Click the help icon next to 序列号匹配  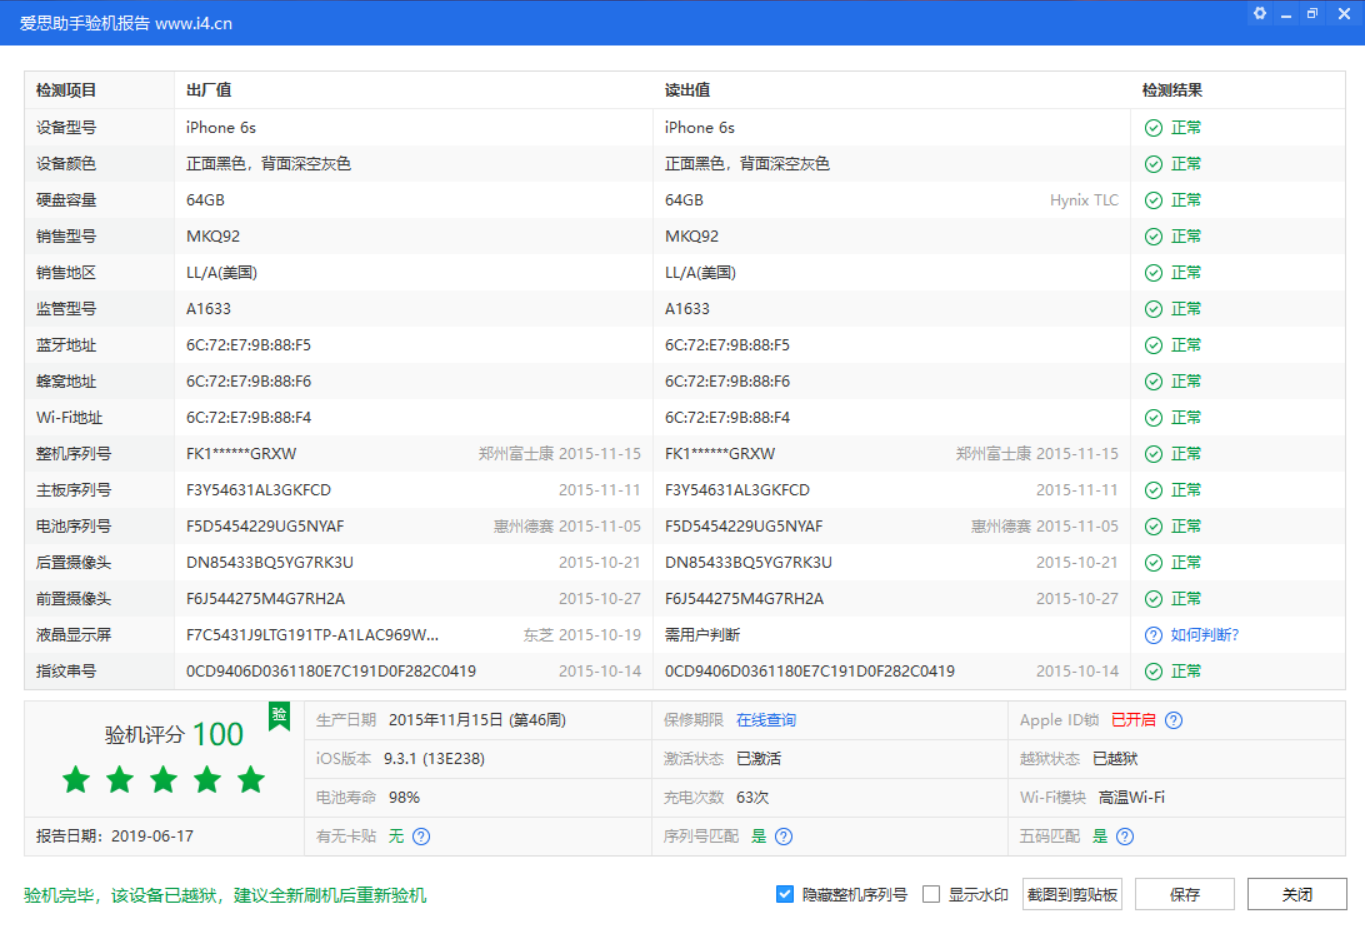pyautogui.click(x=784, y=836)
